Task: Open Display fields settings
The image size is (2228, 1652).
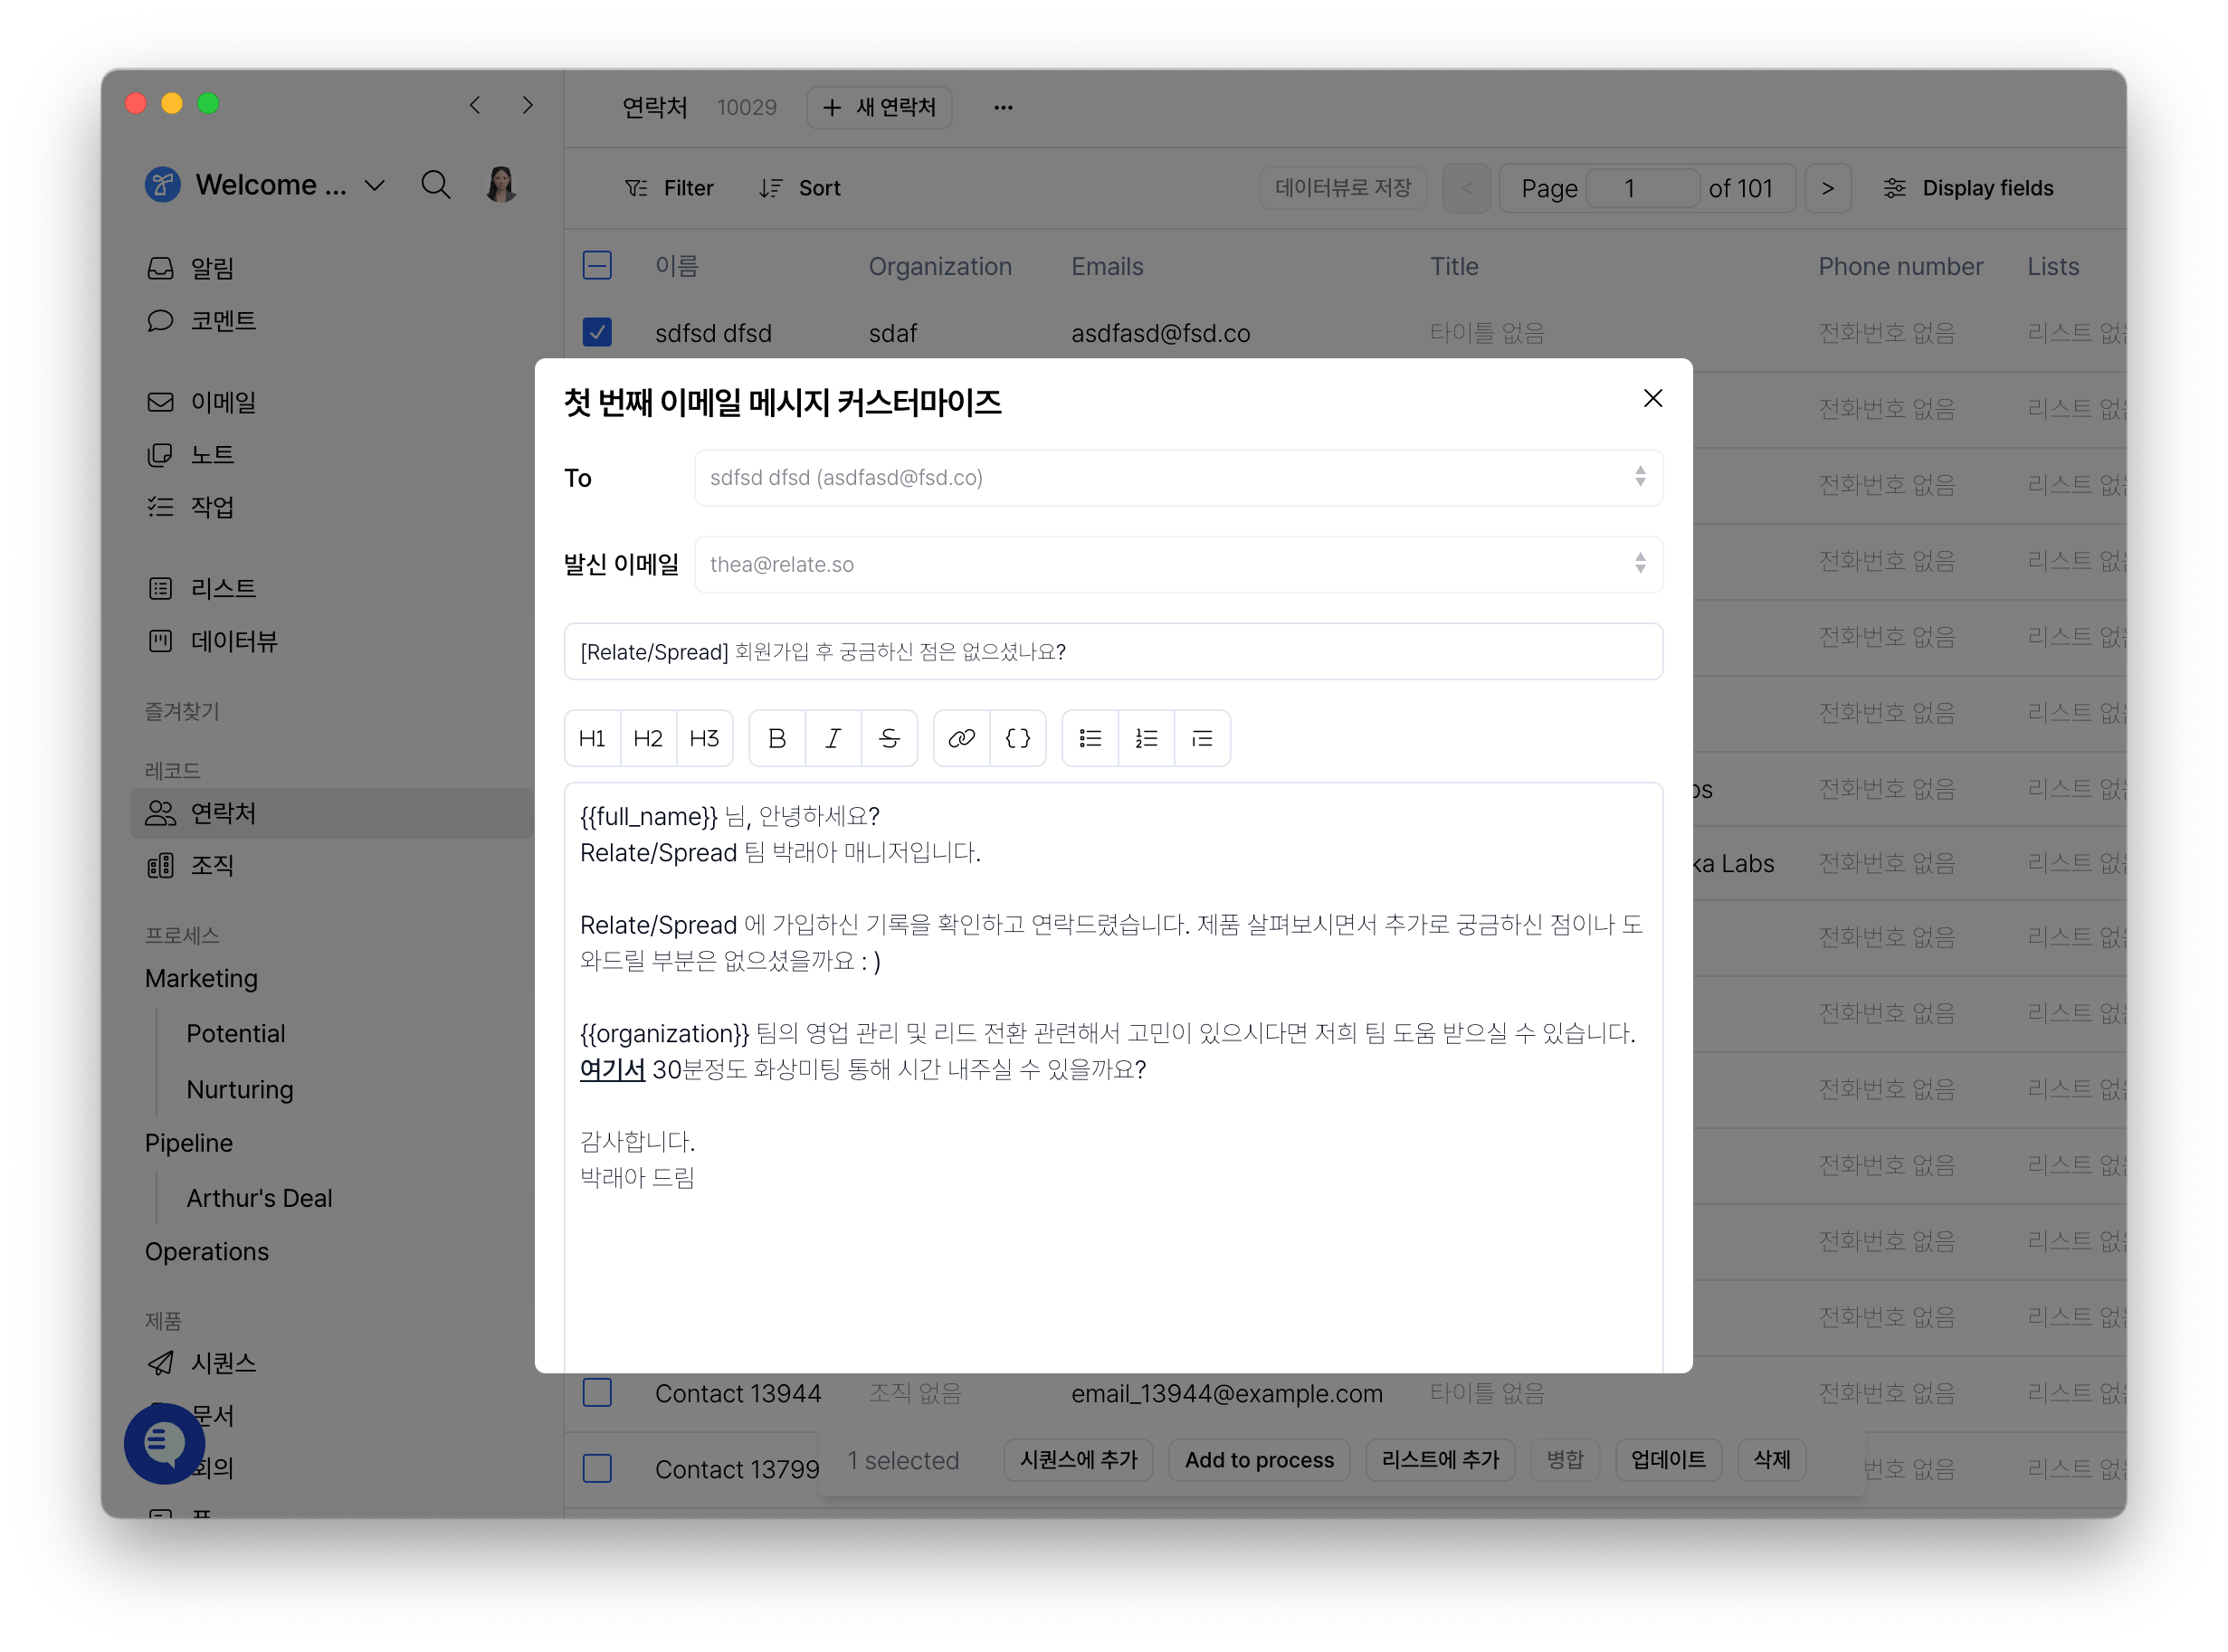Action: [x=1968, y=188]
